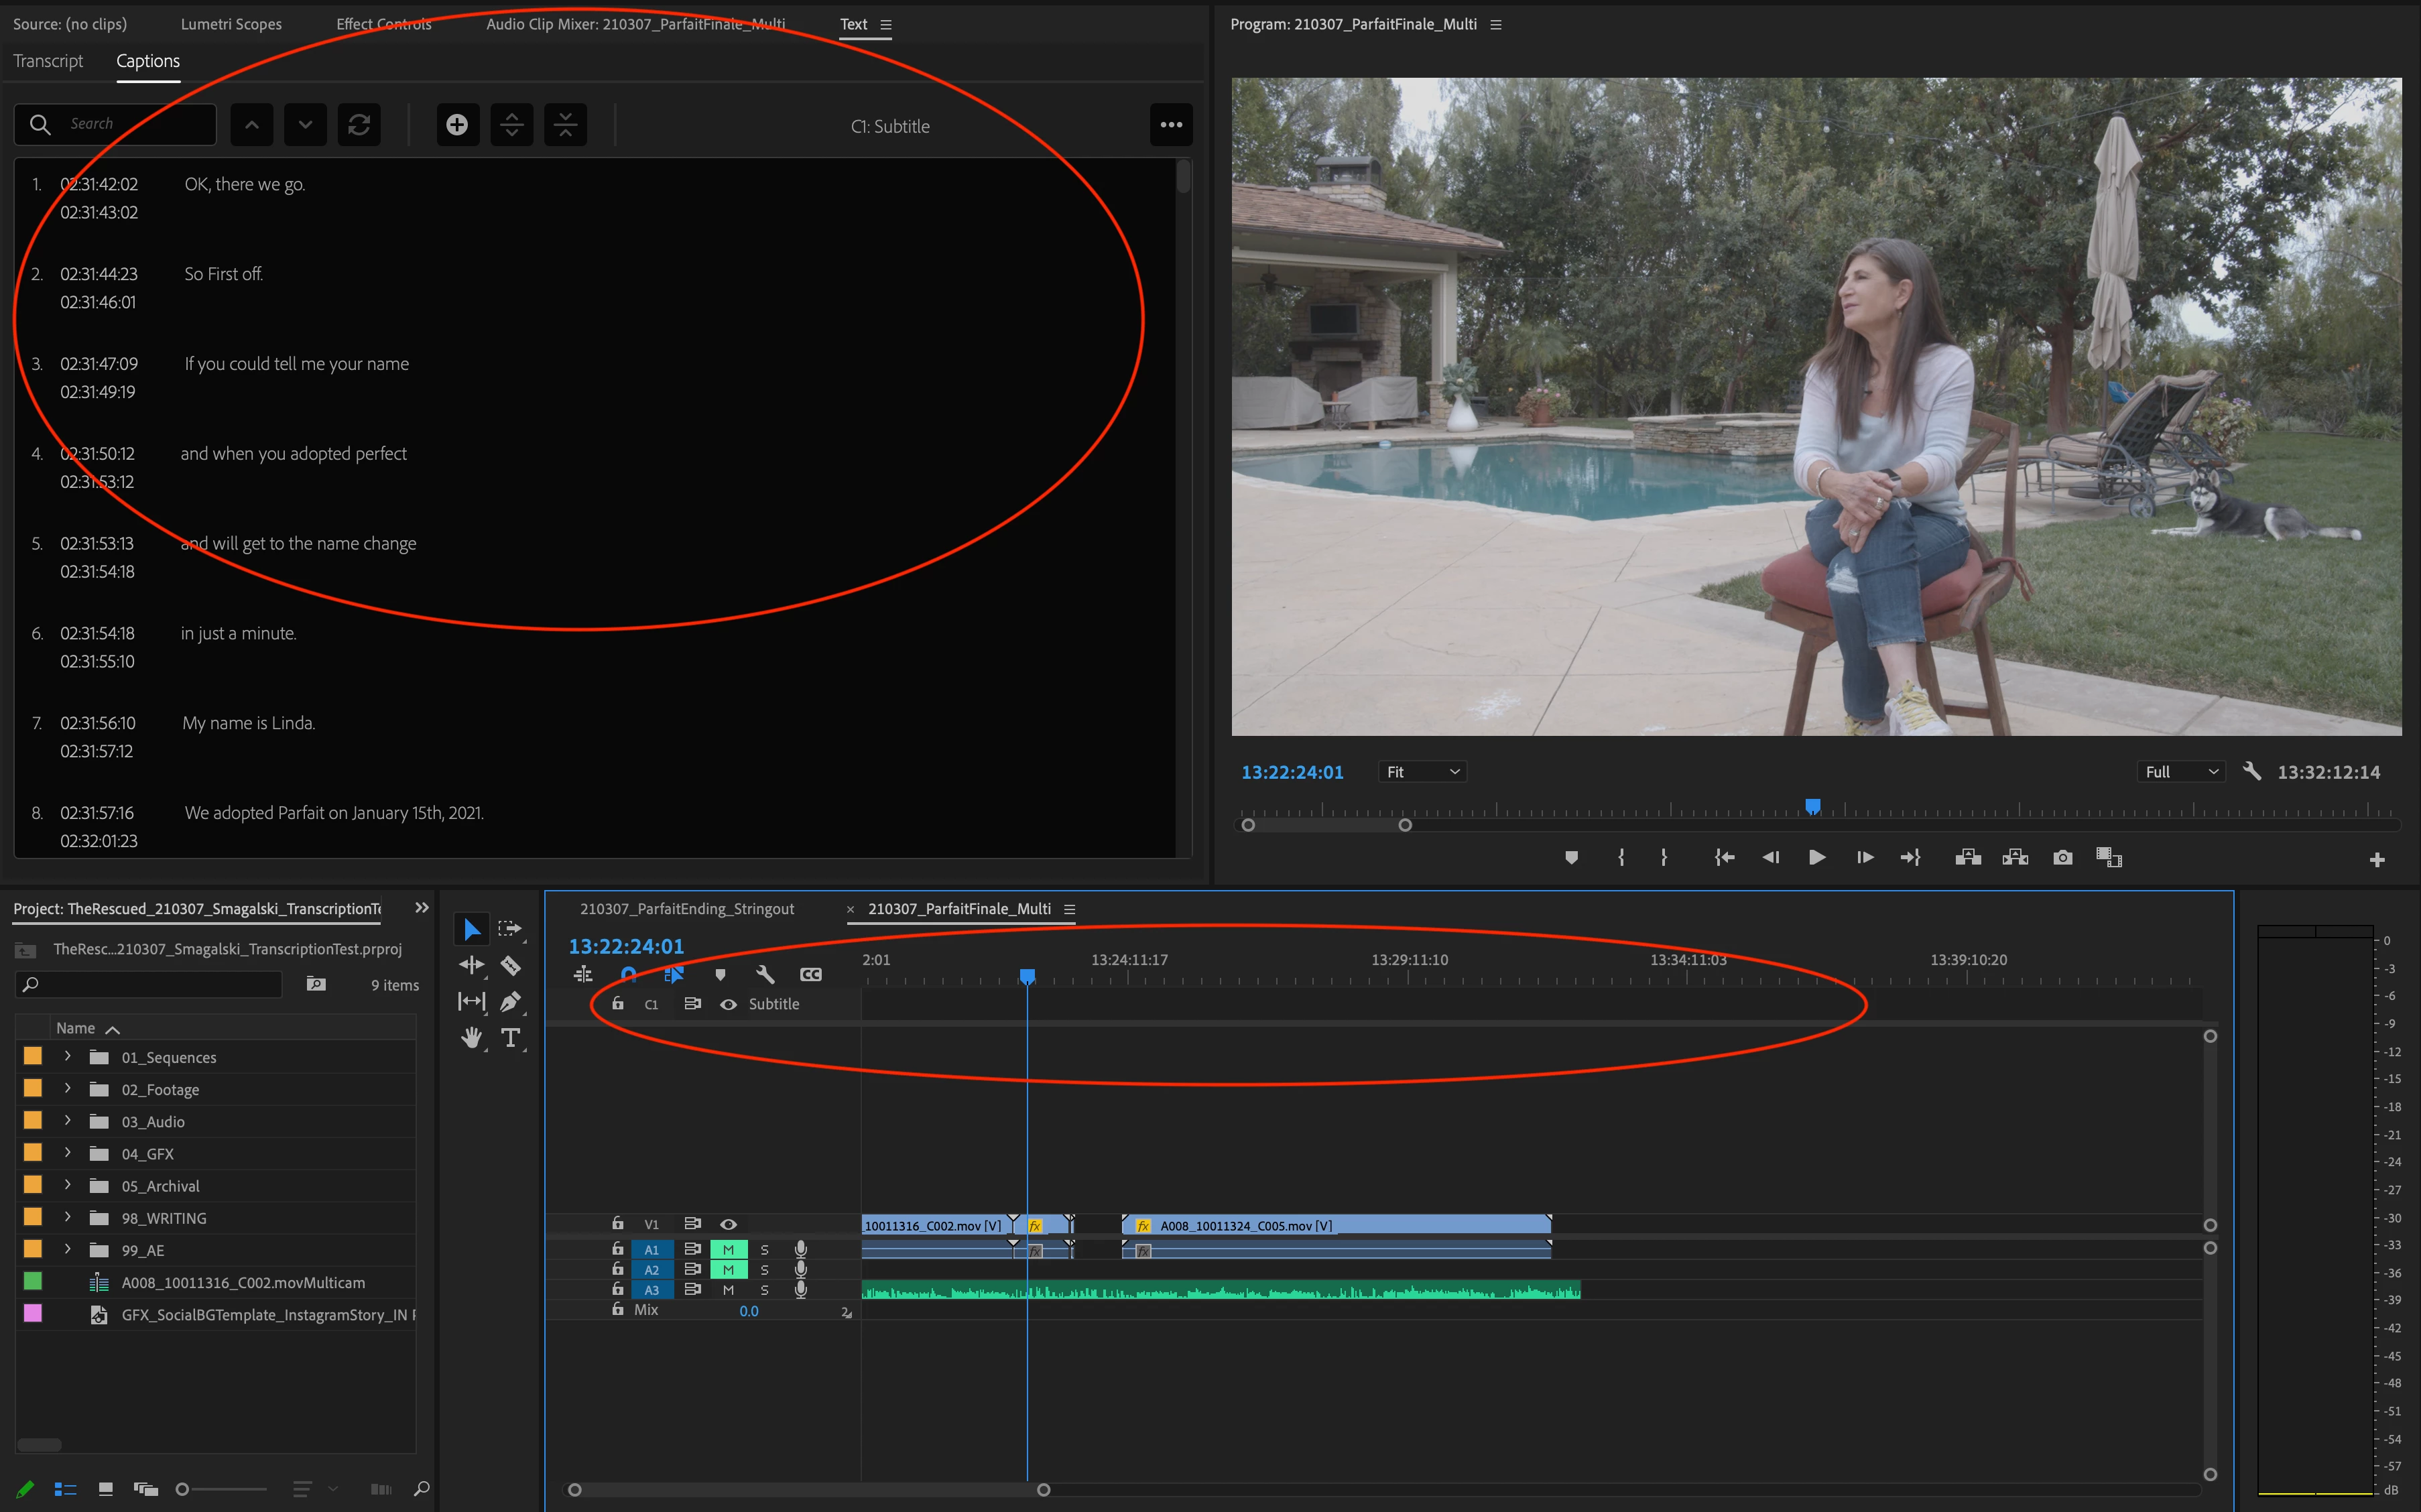Select the Razor tool in the tools panel
2421x1512 pixels.
tap(510, 966)
